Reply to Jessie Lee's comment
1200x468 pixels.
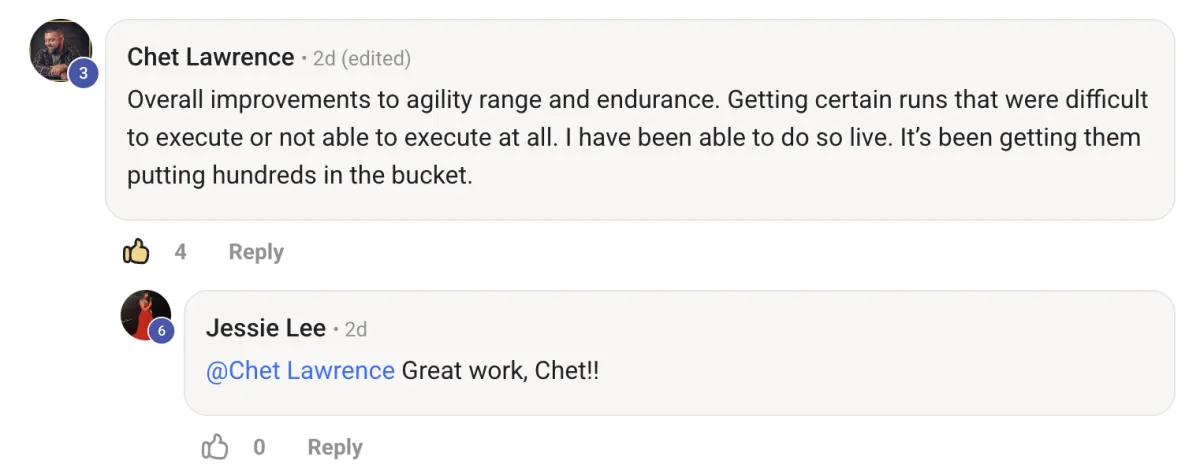click(x=334, y=447)
